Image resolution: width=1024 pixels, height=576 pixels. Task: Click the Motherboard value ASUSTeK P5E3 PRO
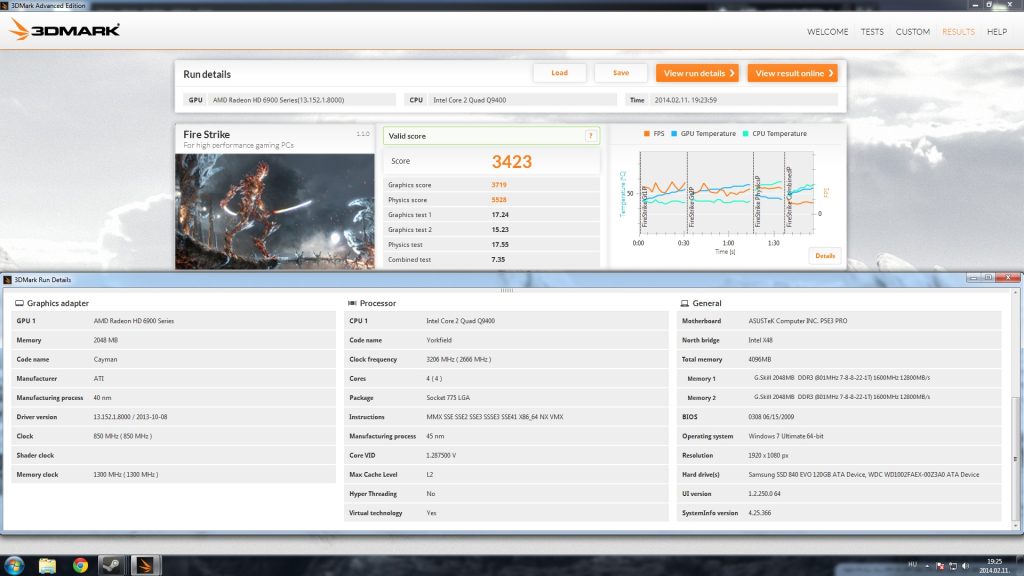point(798,321)
